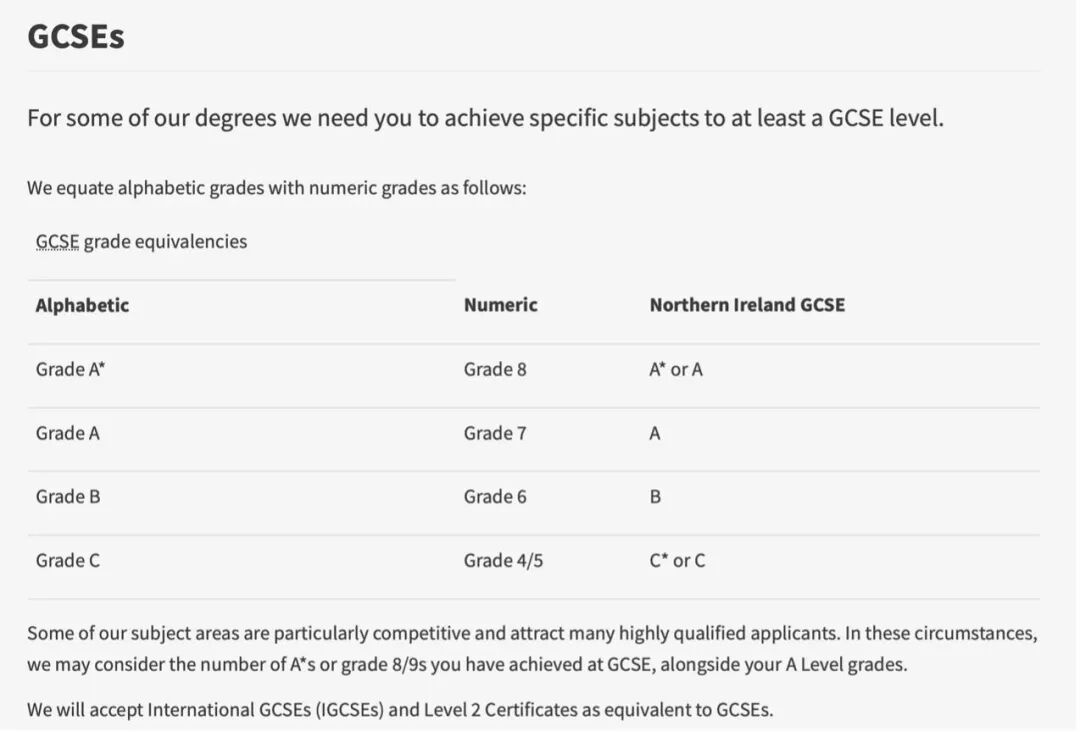Click the Northern Ireland GCSE column header
This screenshot has height=732, width=1080.
pos(747,306)
